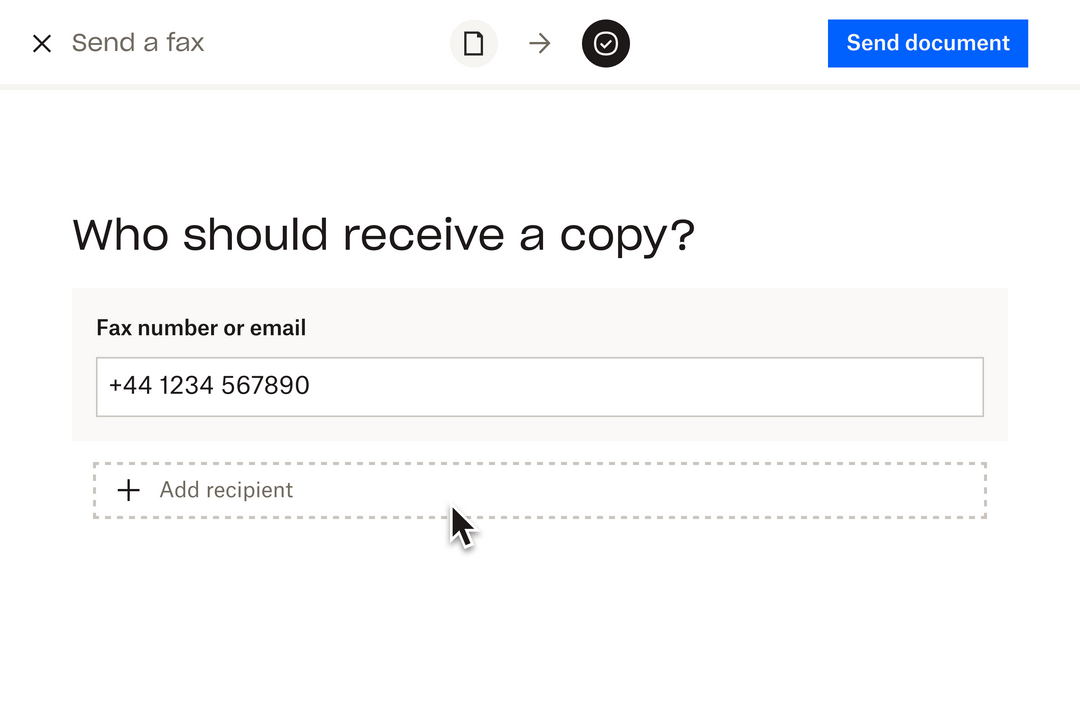
Task: Click the dashed Add recipient row
Action: tap(540, 490)
